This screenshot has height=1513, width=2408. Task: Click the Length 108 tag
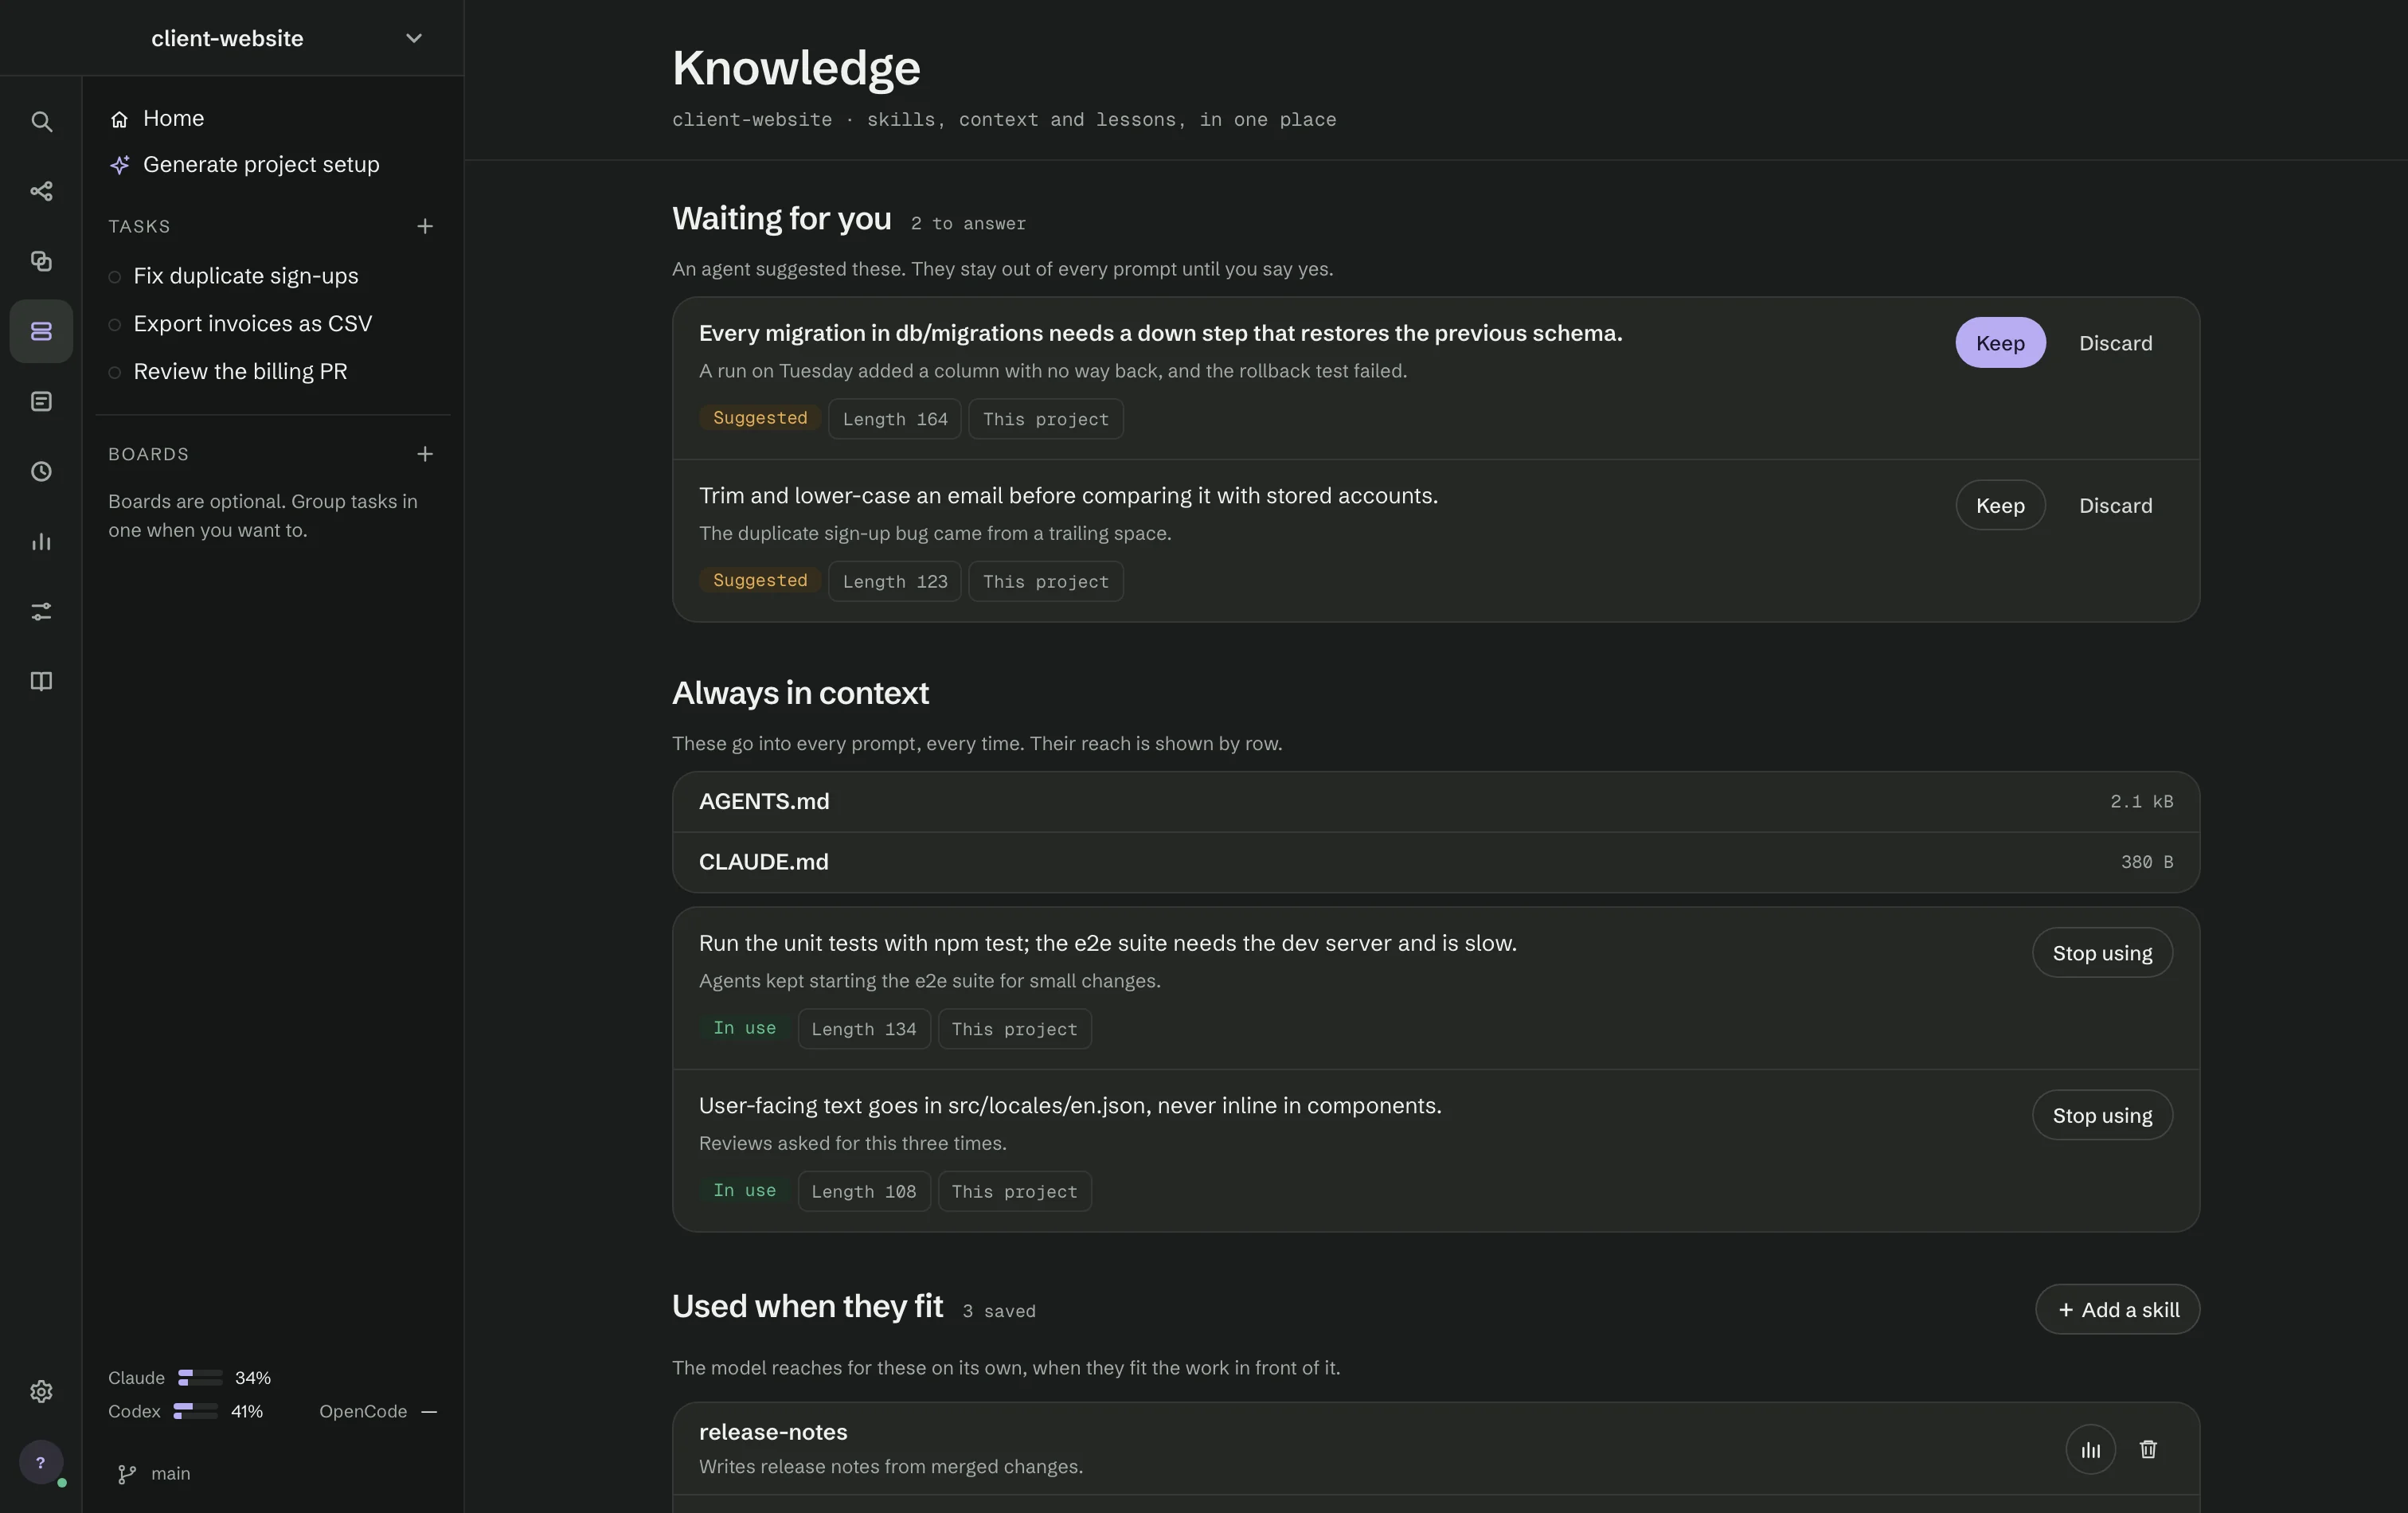(864, 1191)
